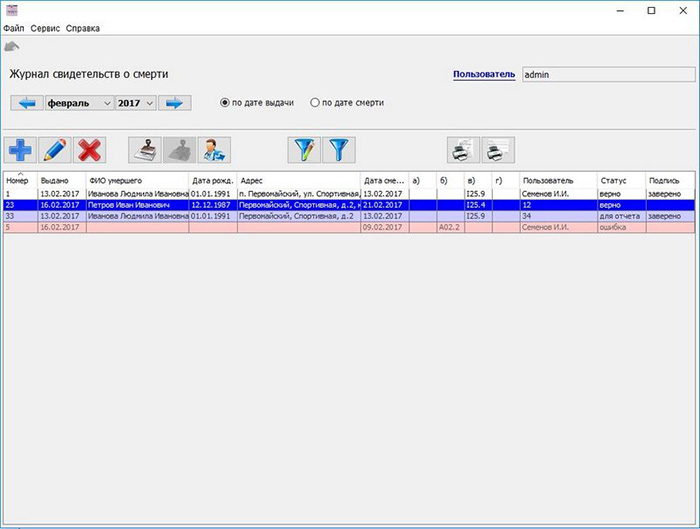Open the Справка menu
The height and width of the screenshot is (529, 700).
coord(83,29)
